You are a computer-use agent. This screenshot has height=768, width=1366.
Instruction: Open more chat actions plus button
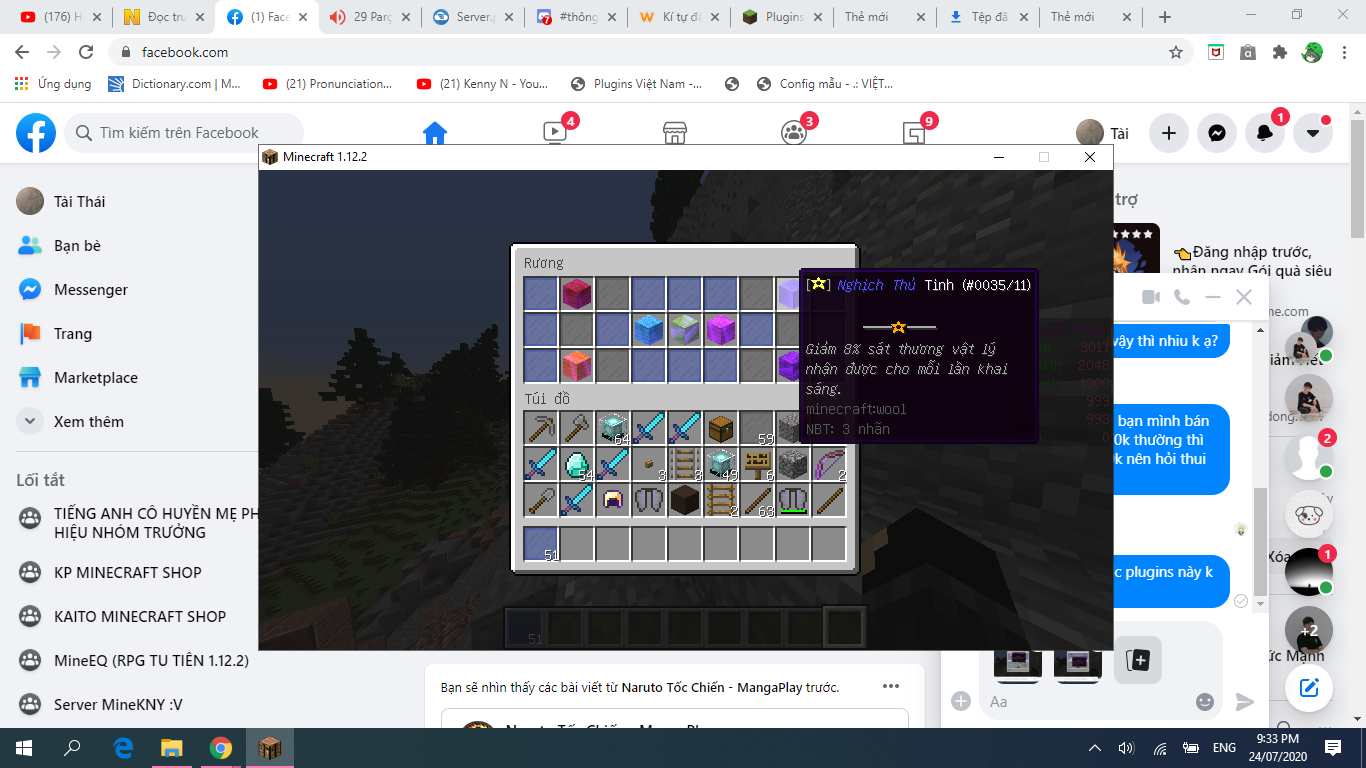[x=961, y=702]
